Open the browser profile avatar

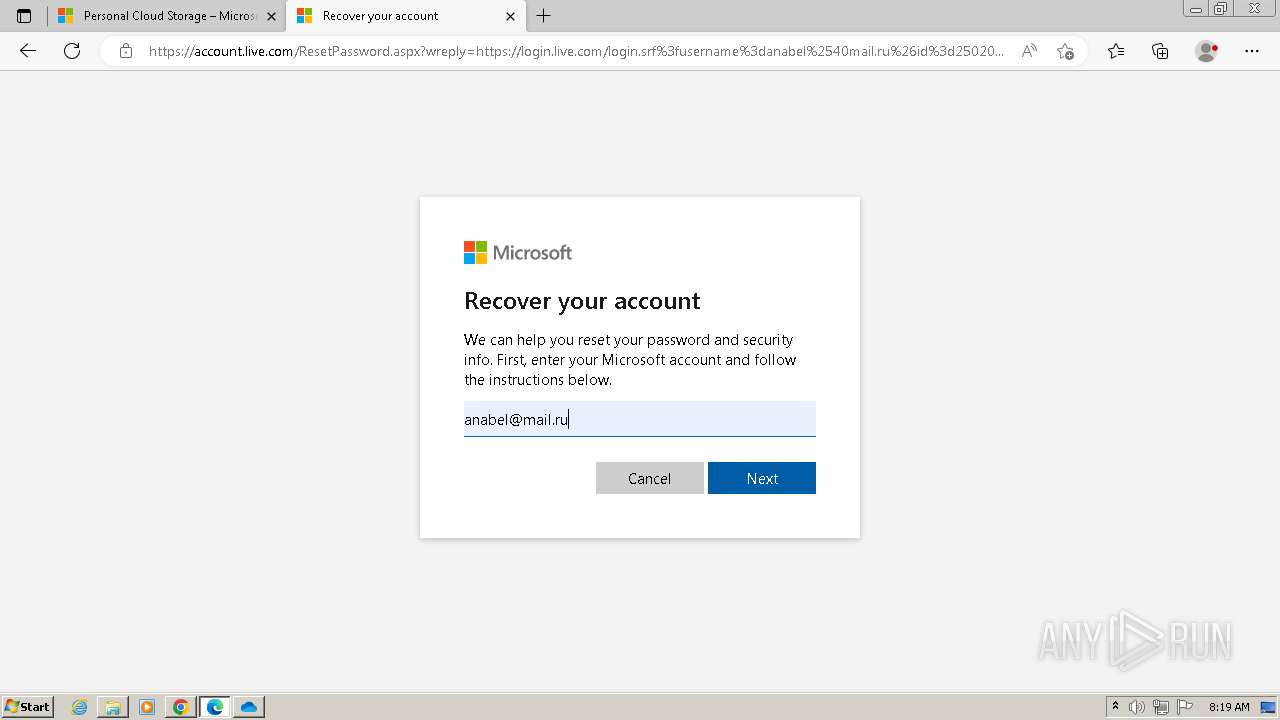1207,51
